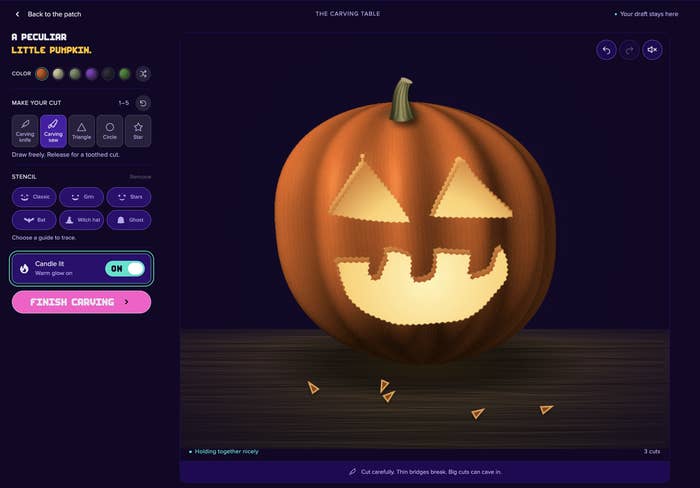Click the pumpkin stem
This screenshot has height=488, width=700.
click(402, 100)
